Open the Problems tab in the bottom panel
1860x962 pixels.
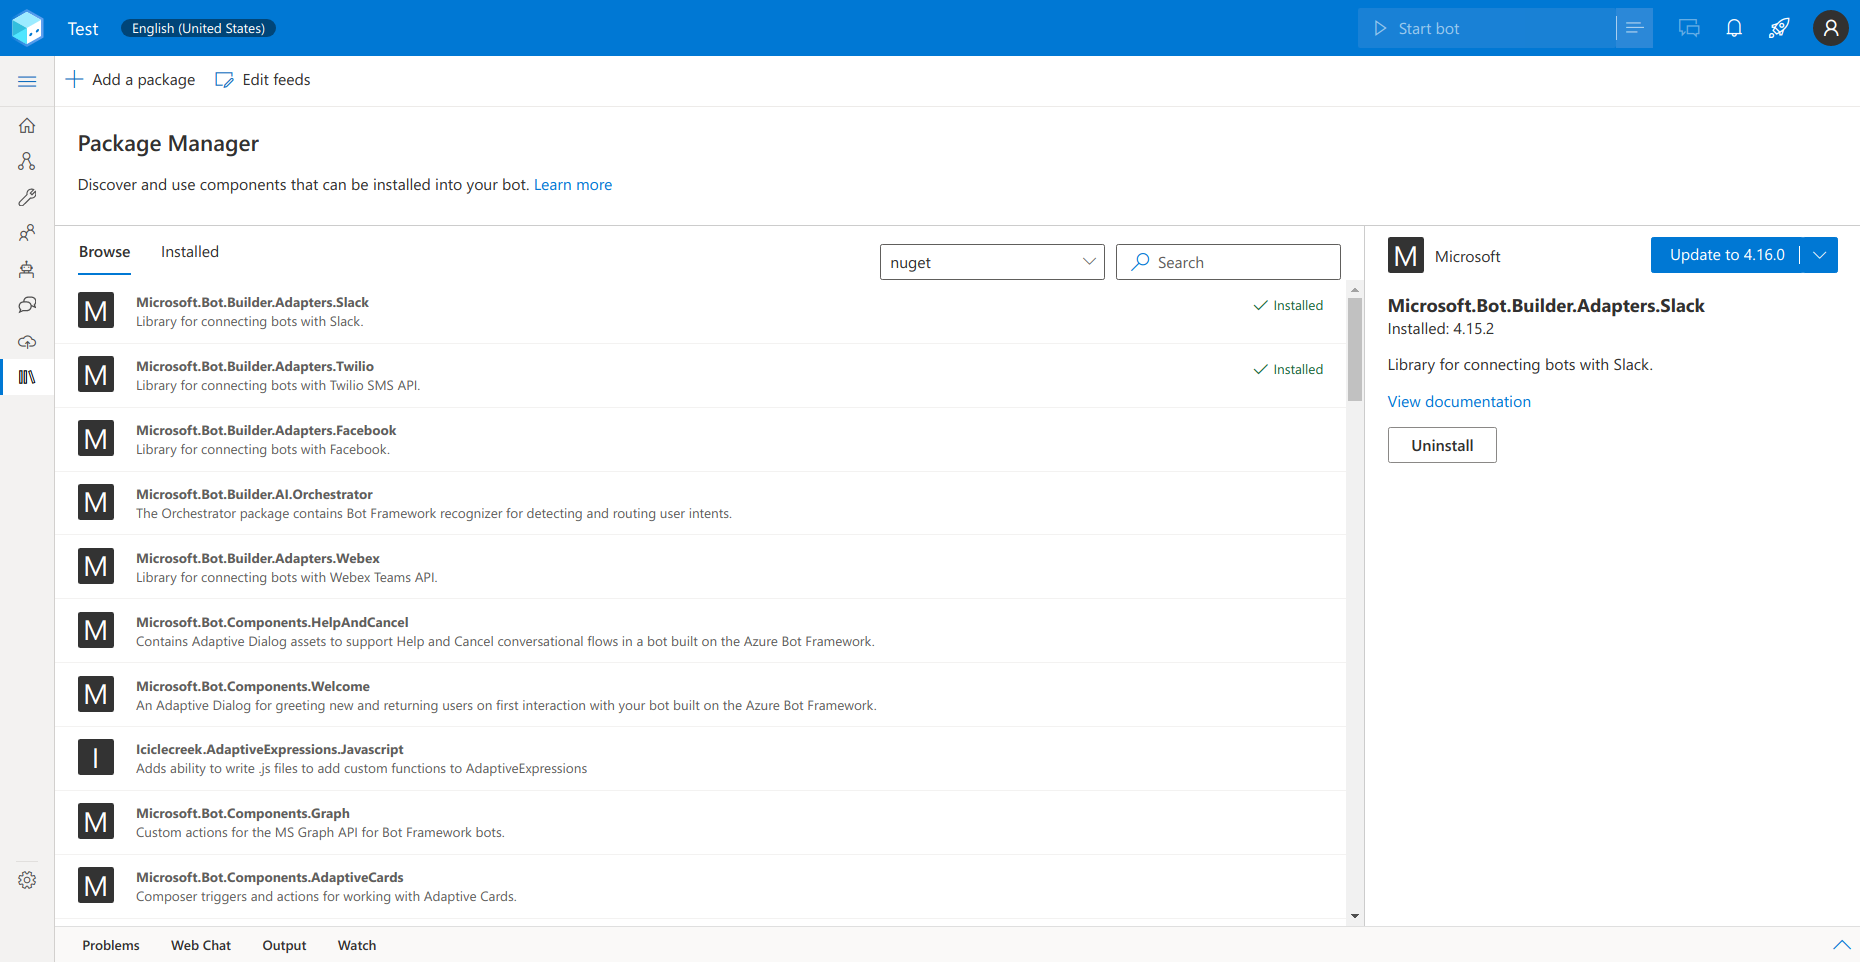click(x=111, y=945)
